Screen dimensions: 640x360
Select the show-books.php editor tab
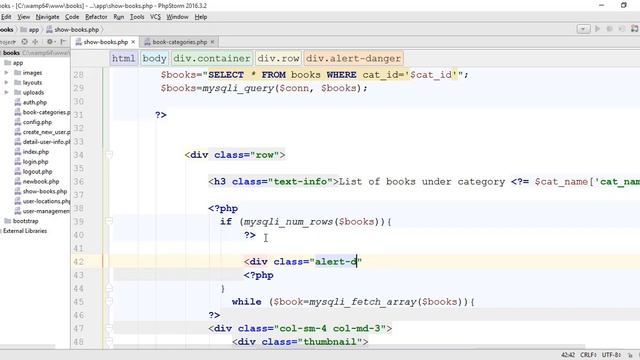(x=105, y=42)
